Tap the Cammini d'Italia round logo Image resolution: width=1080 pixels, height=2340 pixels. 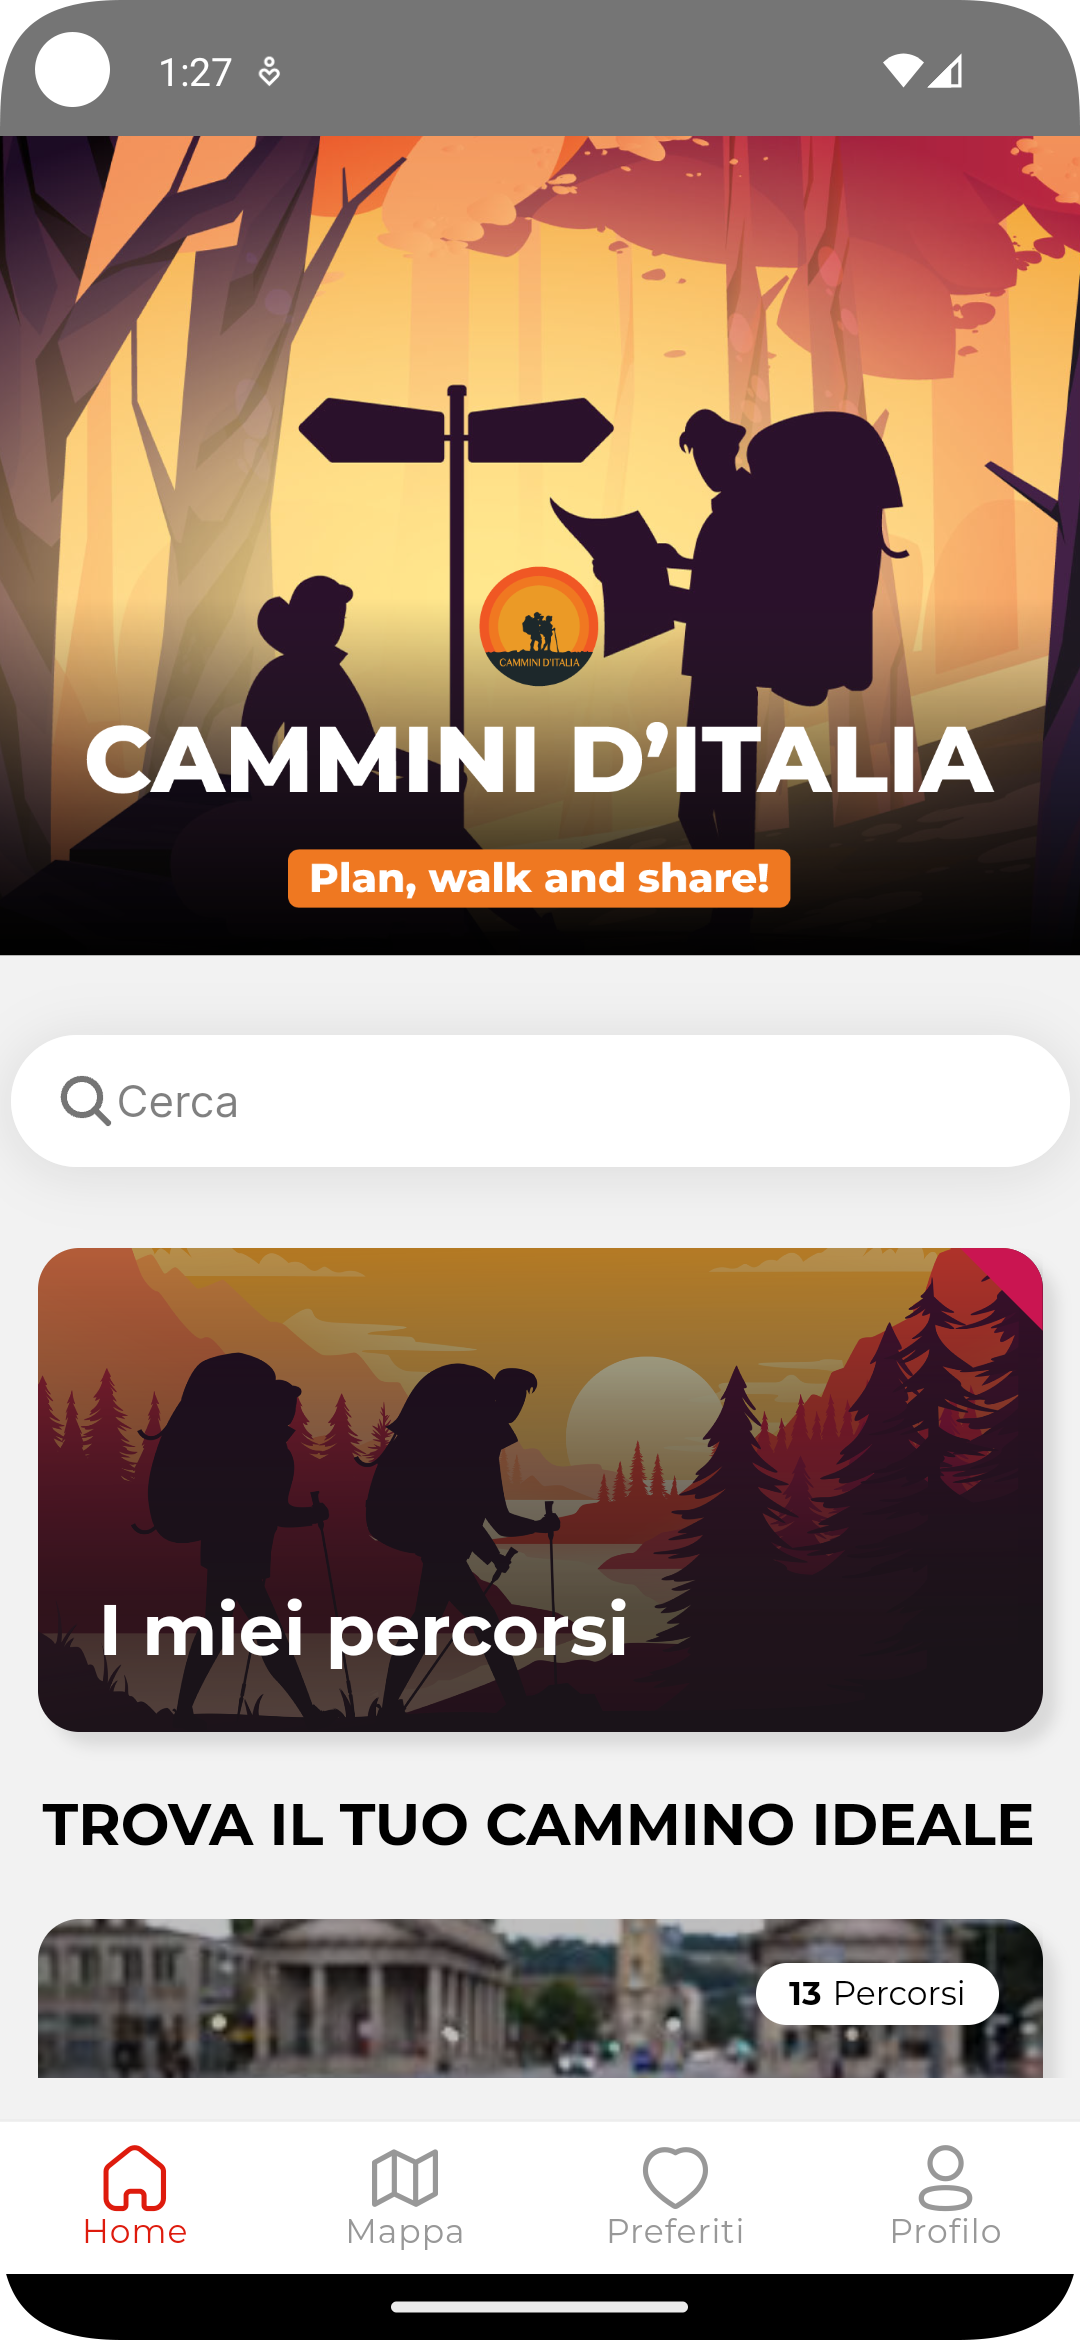539,627
